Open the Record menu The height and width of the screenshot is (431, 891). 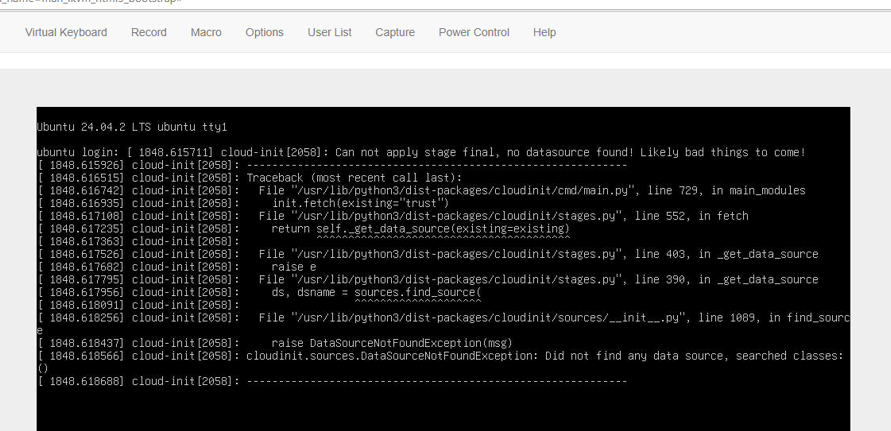149,32
